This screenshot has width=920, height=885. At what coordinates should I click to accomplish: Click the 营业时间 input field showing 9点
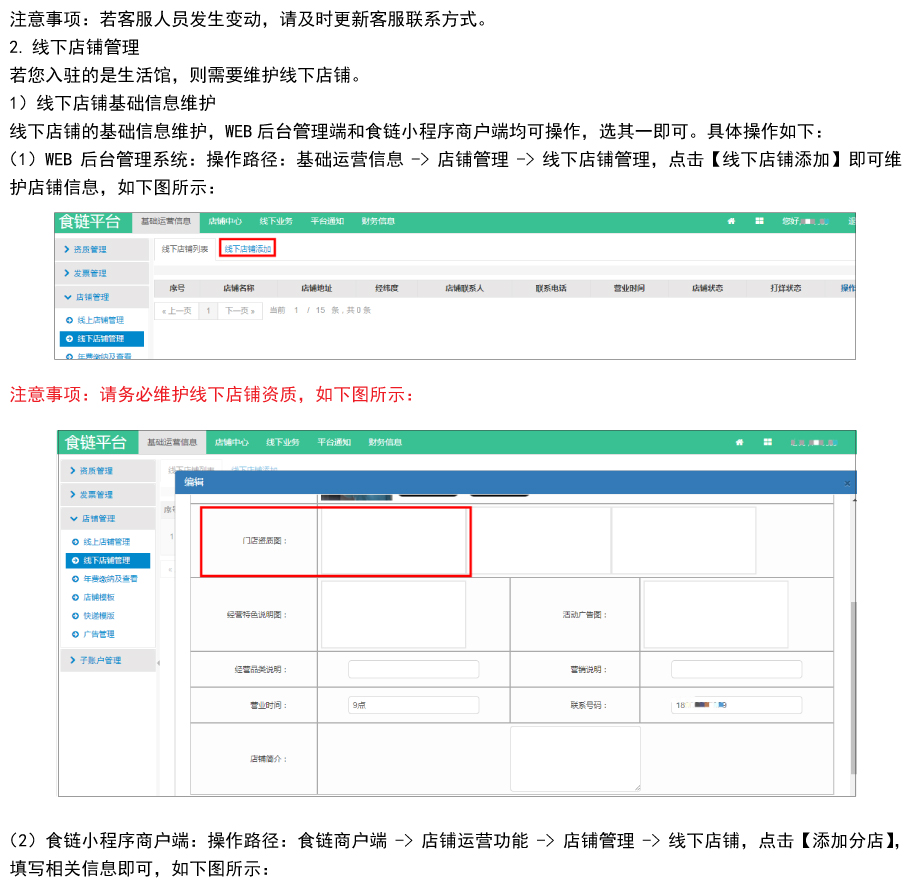pyautogui.click(x=413, y=705)
